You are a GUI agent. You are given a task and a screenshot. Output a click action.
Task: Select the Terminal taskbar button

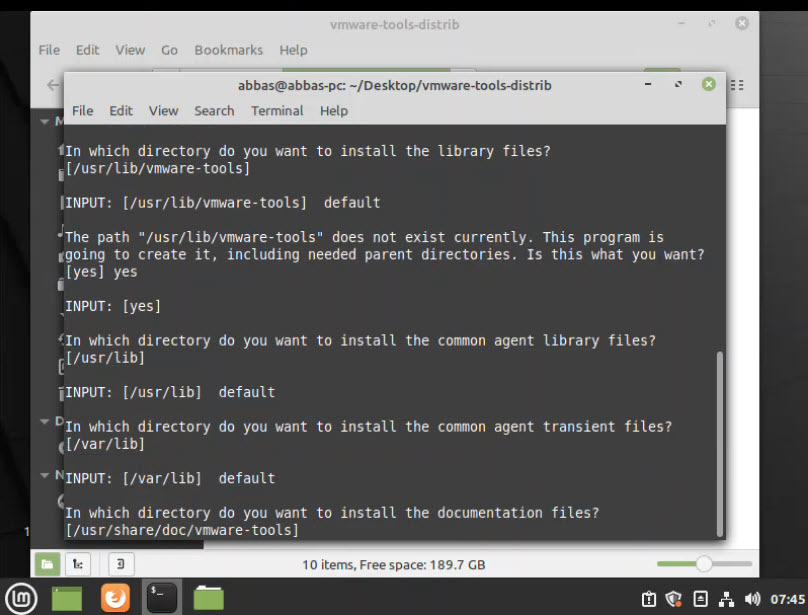[162, 598]
